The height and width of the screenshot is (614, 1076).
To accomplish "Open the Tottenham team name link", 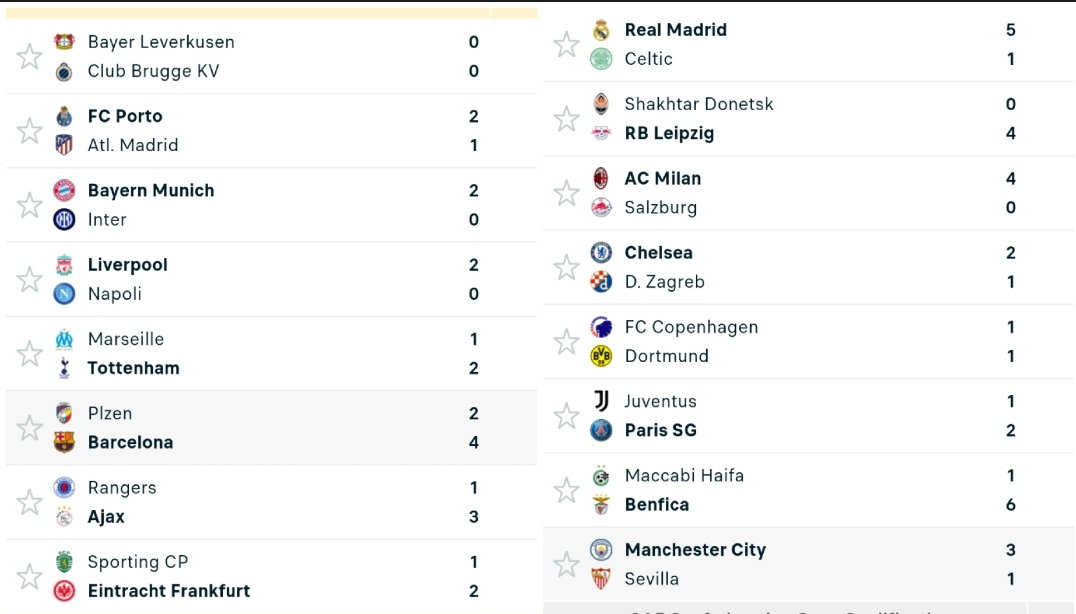I will [134, 368].
